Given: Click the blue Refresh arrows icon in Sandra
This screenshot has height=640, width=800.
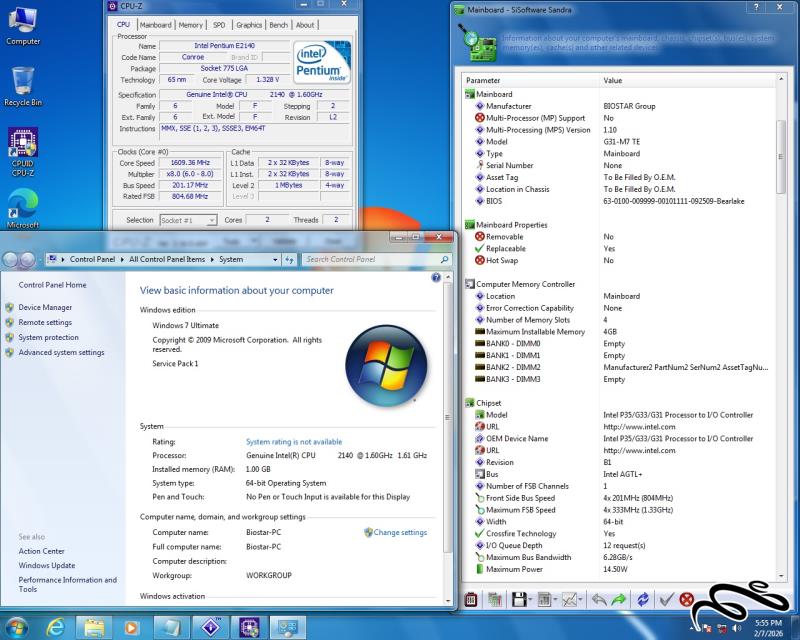Looking at the screenshot, I should (x=642, y=599).
